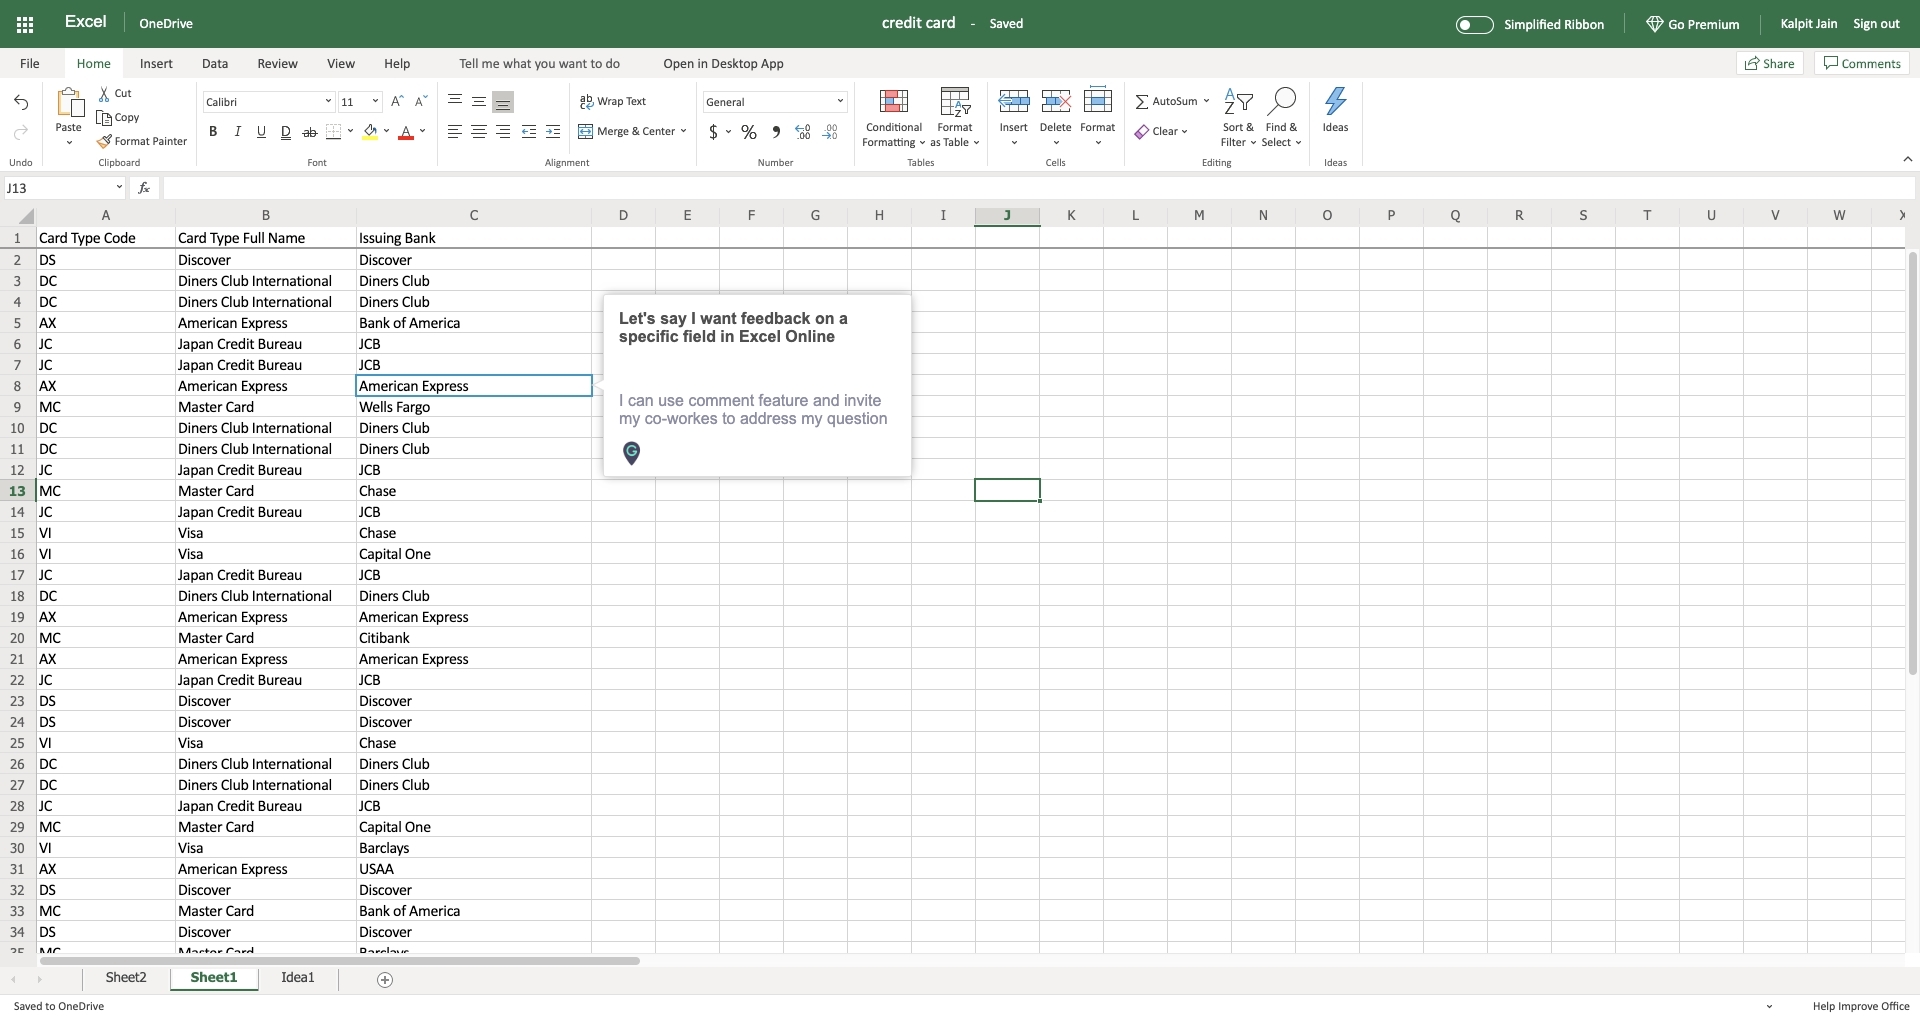Align cell contents to the middle
The height and width of the screenshot is (1017, 1920).
pos(479,101)
